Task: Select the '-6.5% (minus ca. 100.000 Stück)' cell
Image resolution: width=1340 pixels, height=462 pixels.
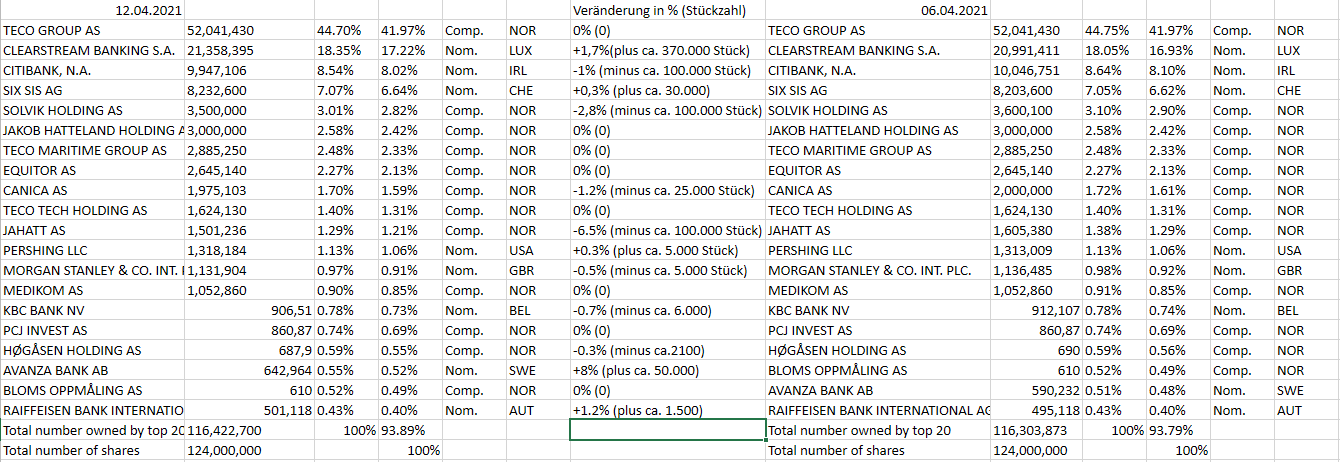Action: pyautogui.click(x=665, y=230)
